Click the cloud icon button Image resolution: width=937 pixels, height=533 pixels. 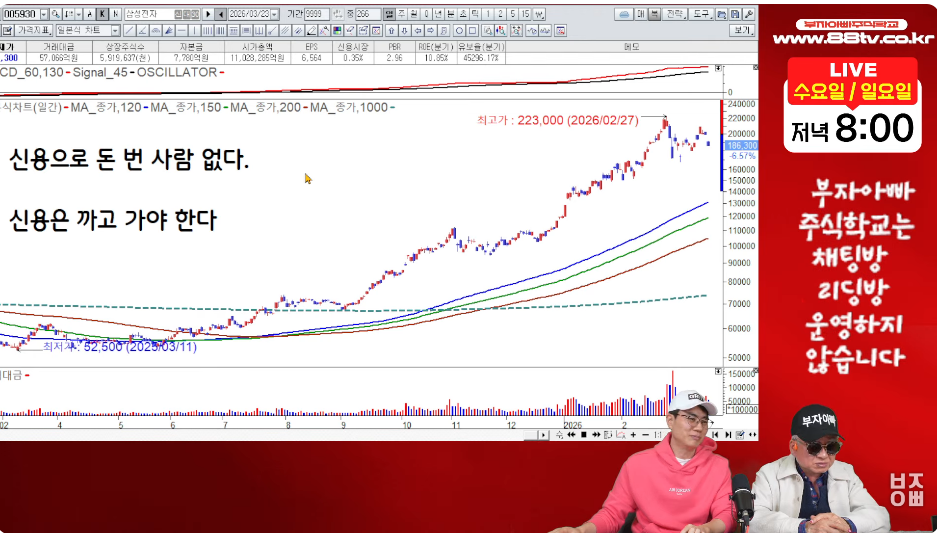point(624,14)
